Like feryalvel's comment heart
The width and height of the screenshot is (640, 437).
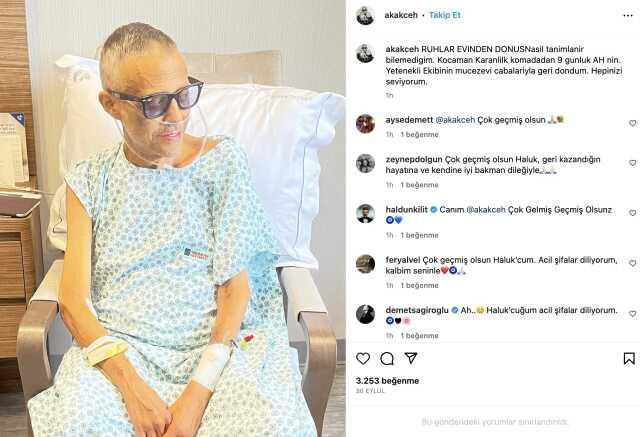click(x=632, y=264)
